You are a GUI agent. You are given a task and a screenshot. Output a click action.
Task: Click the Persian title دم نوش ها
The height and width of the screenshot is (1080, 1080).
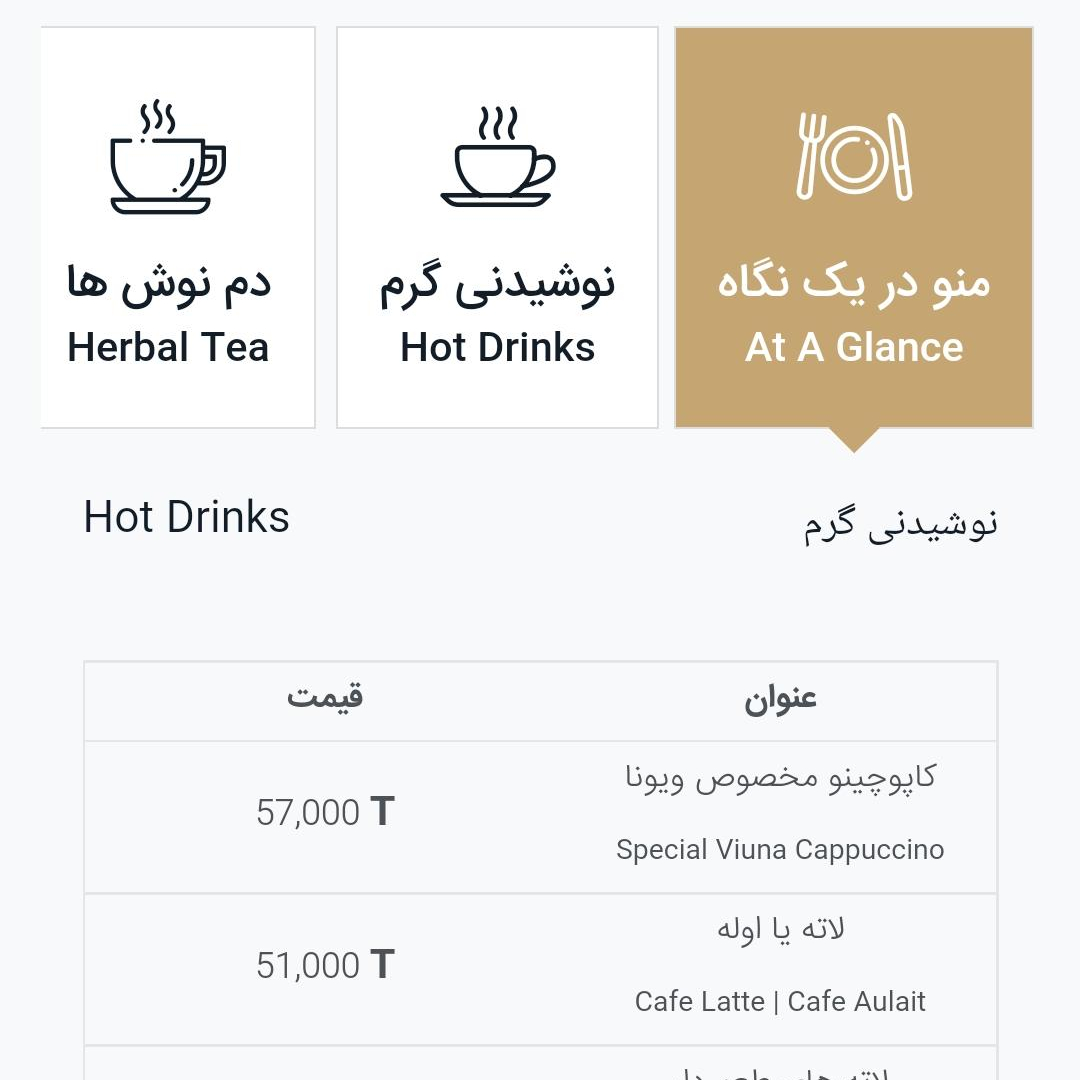tap(168, 283)
